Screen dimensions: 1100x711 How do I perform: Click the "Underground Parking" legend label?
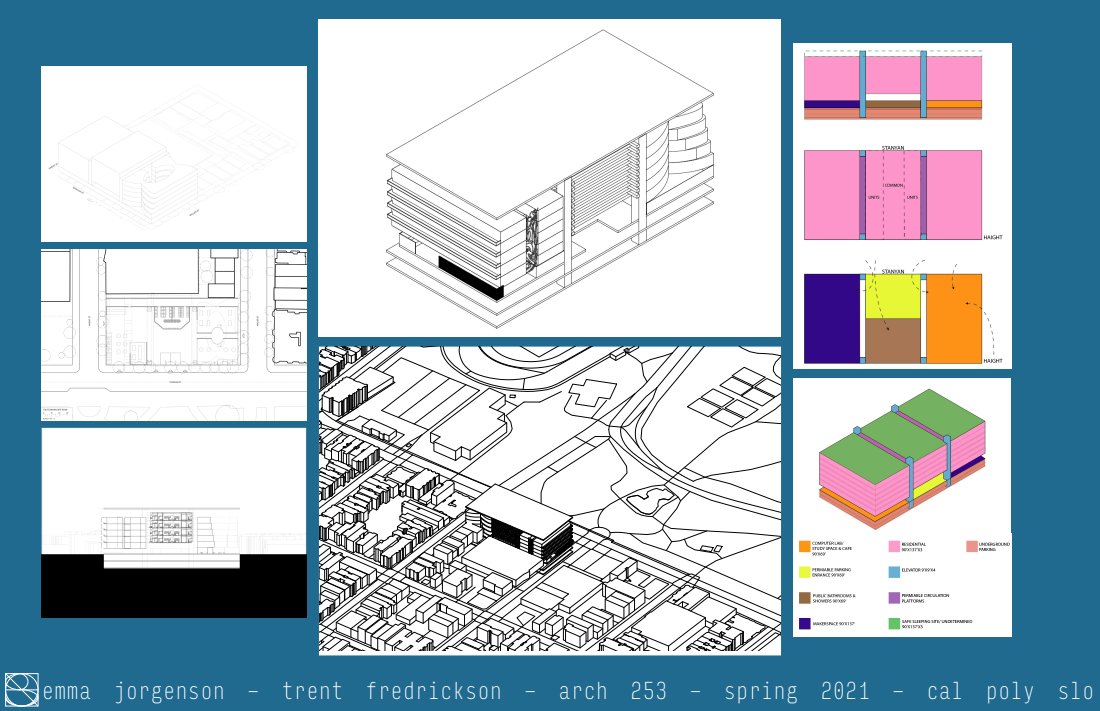(x=995, y=546)
